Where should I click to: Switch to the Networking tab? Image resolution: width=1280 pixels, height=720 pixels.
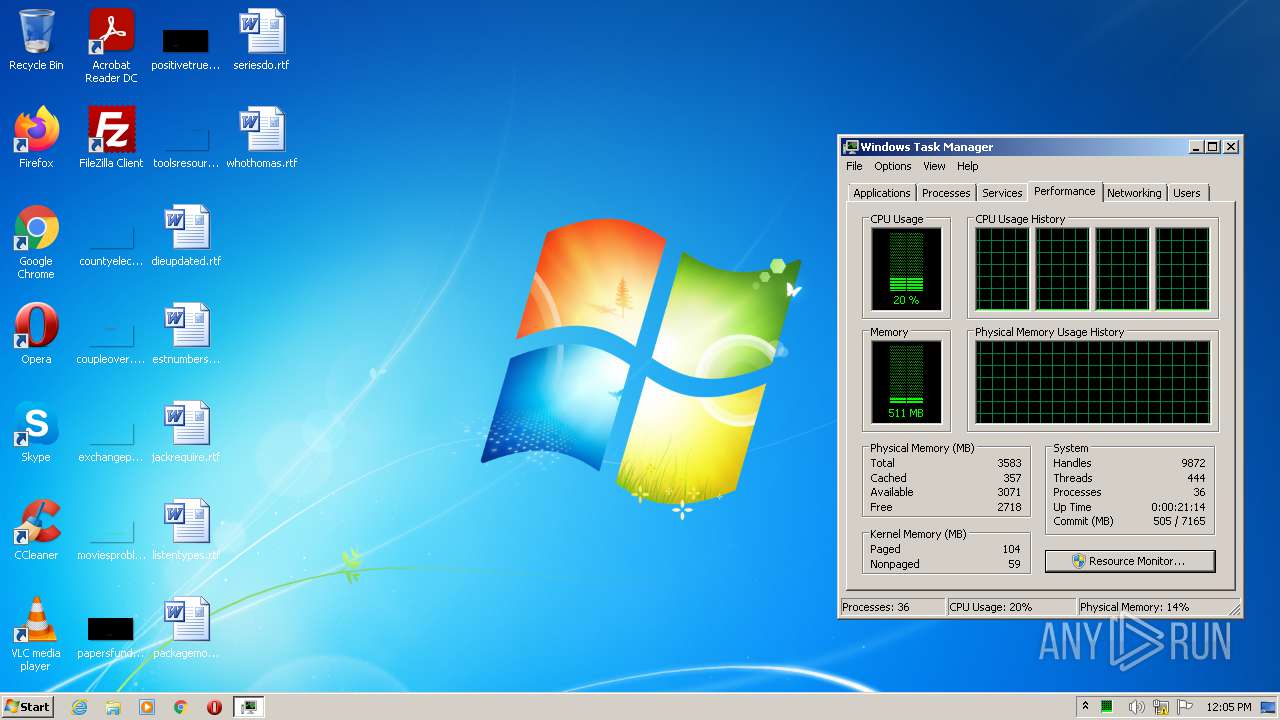click(1134, 193)
